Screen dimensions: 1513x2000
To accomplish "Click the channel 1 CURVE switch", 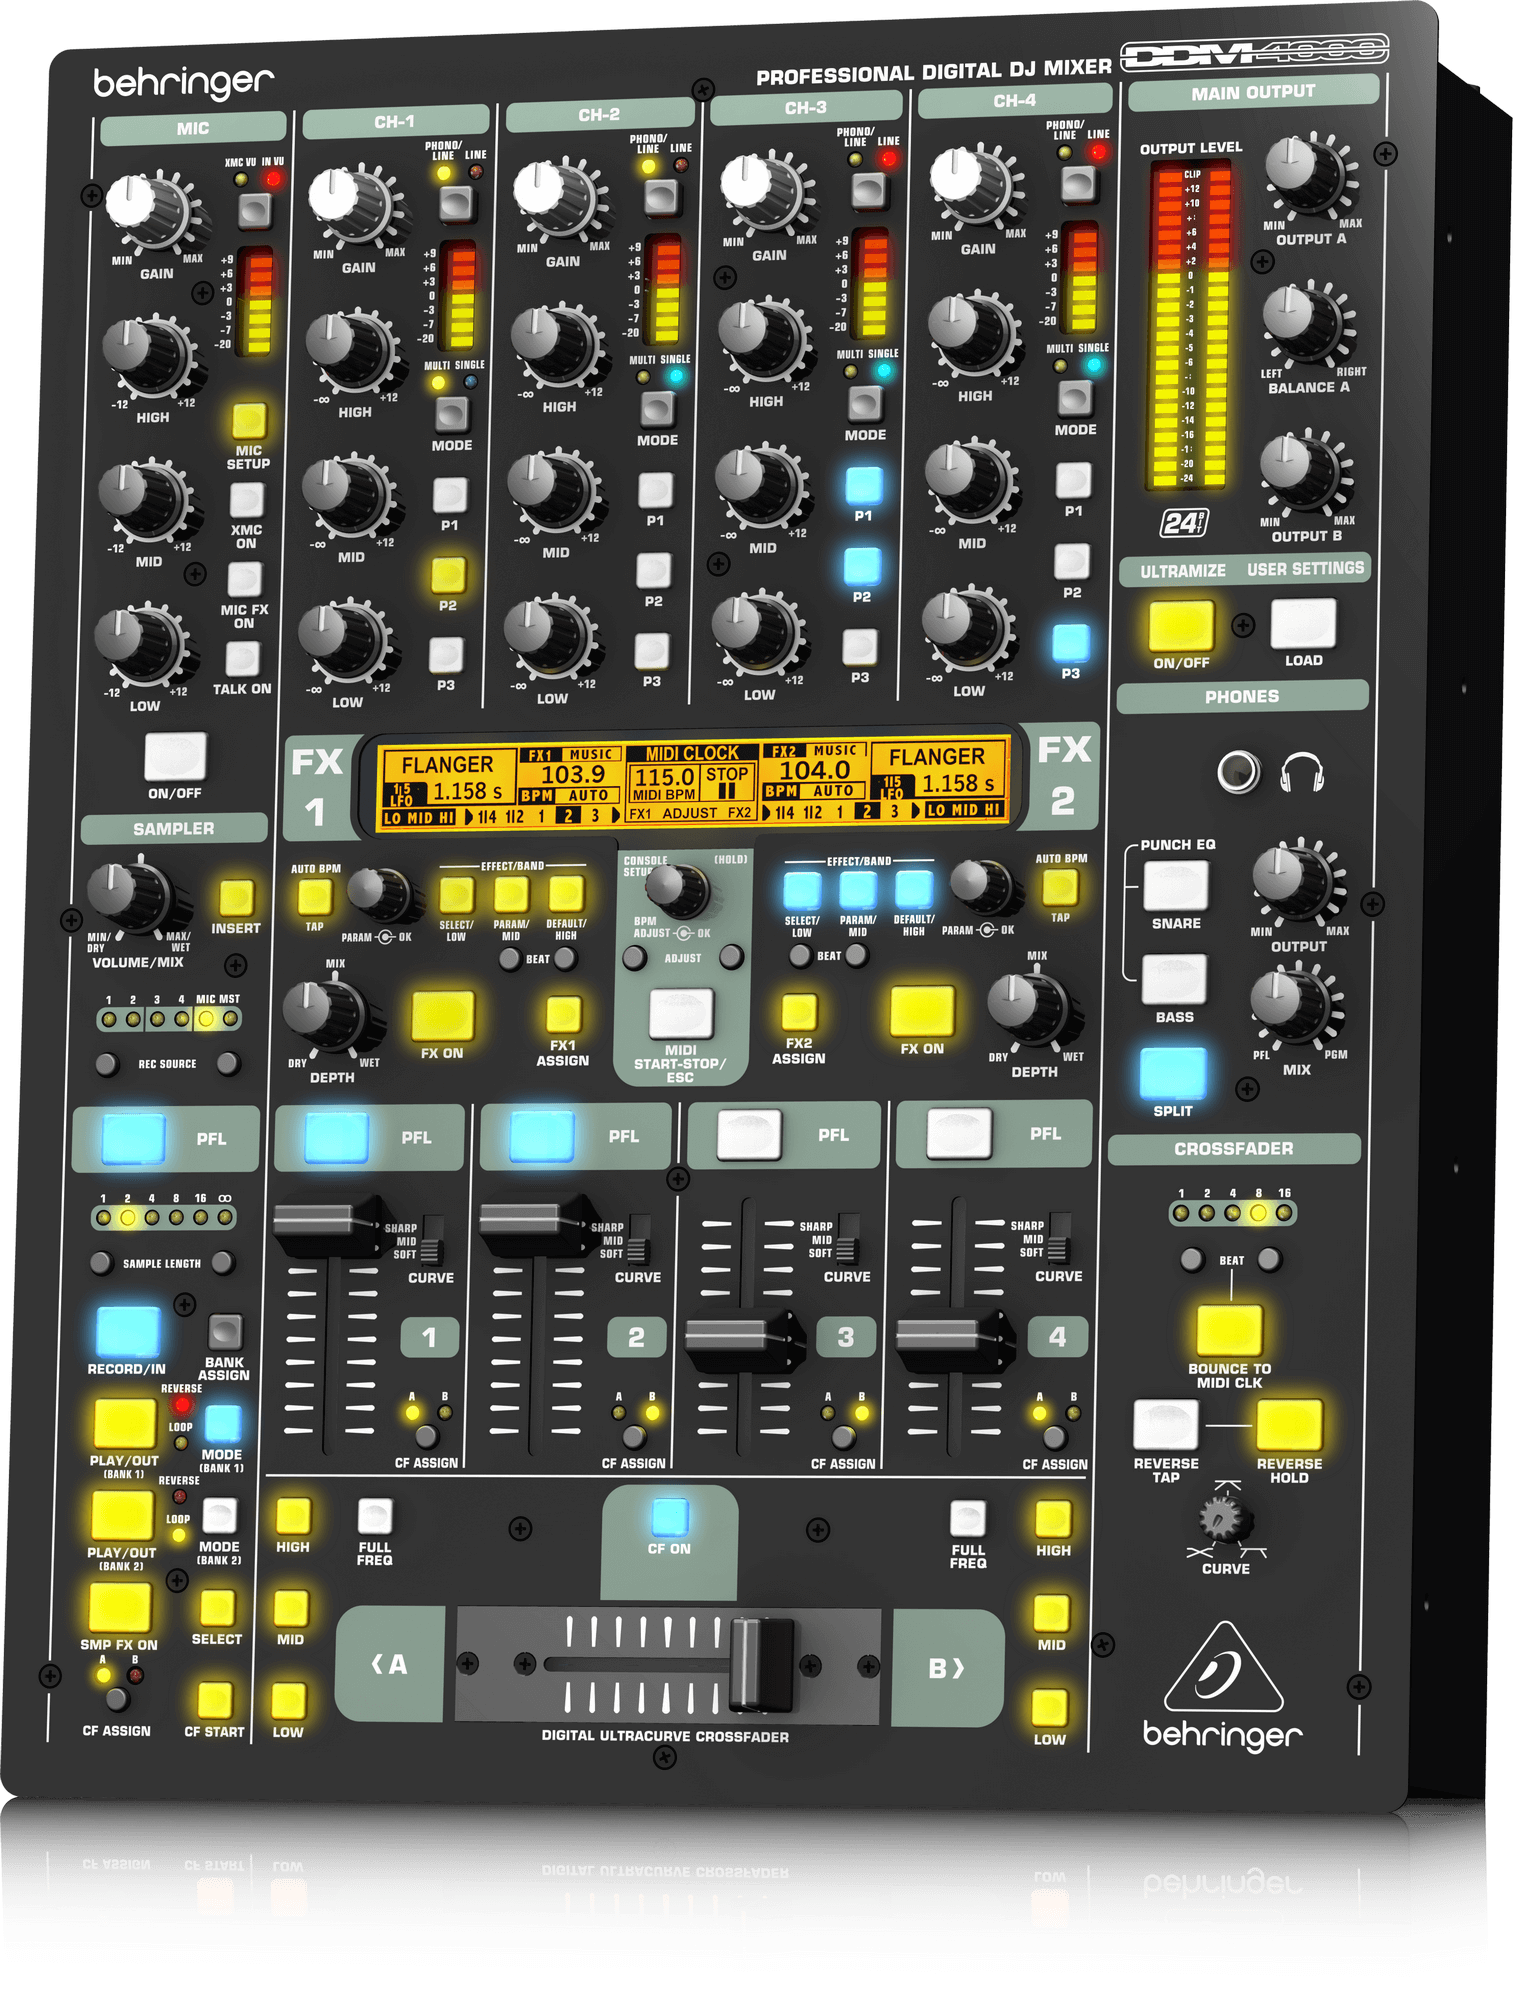I will [x=432, y=1240].
